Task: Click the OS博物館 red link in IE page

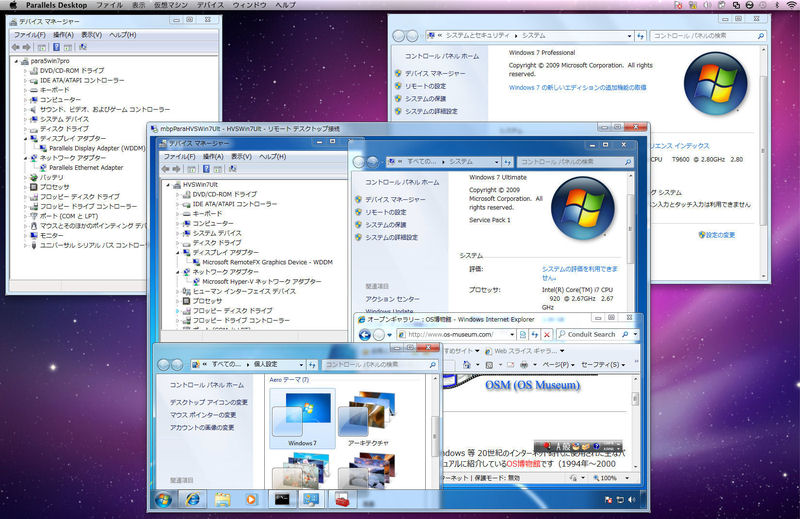Action: coord(524,464)
